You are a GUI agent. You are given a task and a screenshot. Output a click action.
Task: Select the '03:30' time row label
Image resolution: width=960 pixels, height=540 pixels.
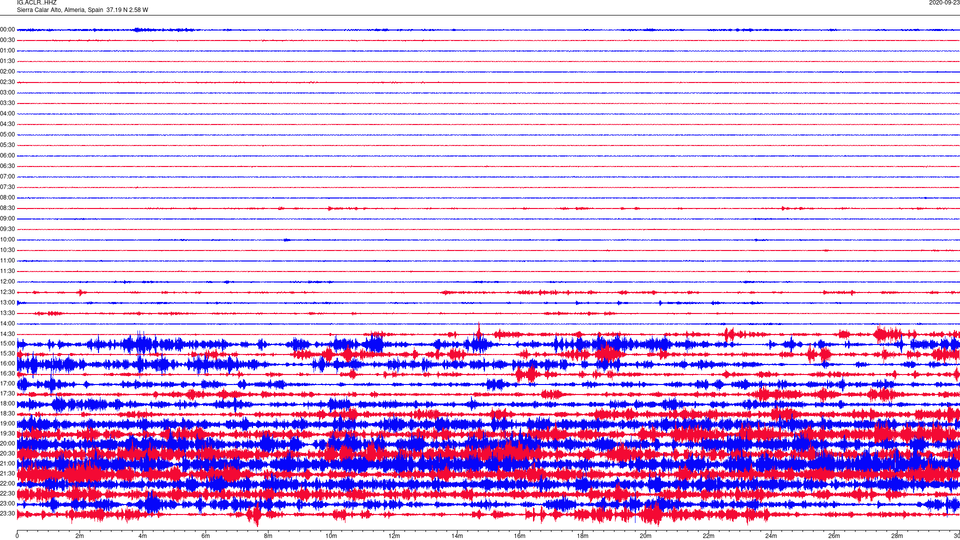tap(7, 103)
